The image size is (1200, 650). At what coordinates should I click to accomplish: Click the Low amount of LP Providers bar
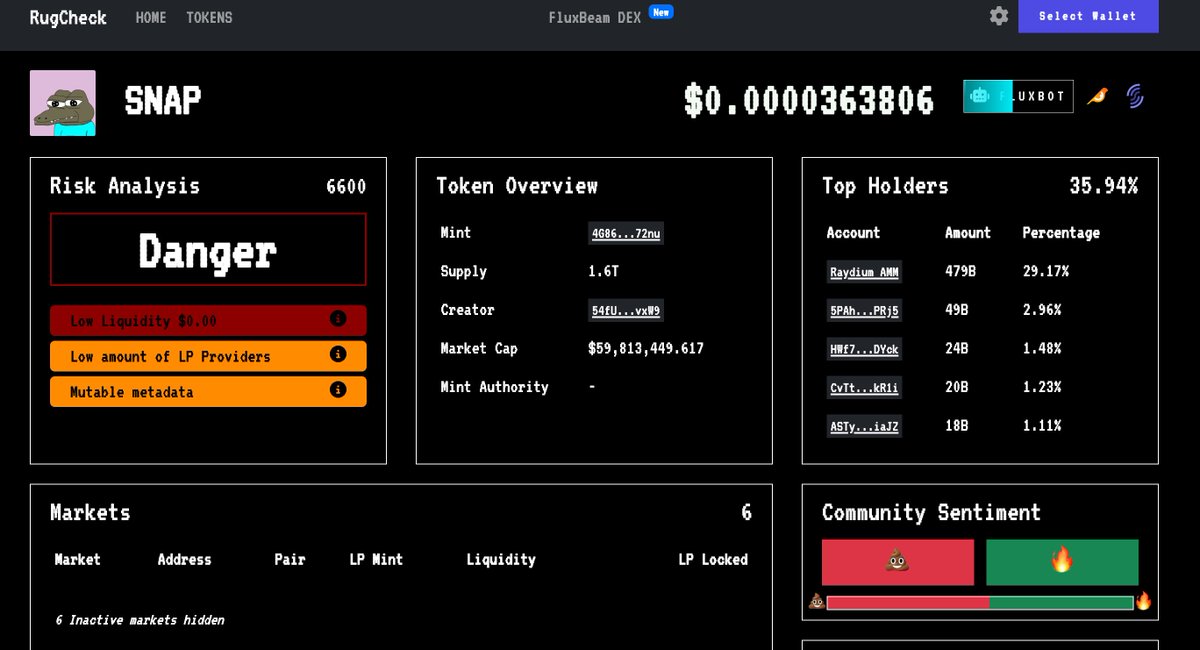[208, 356]
